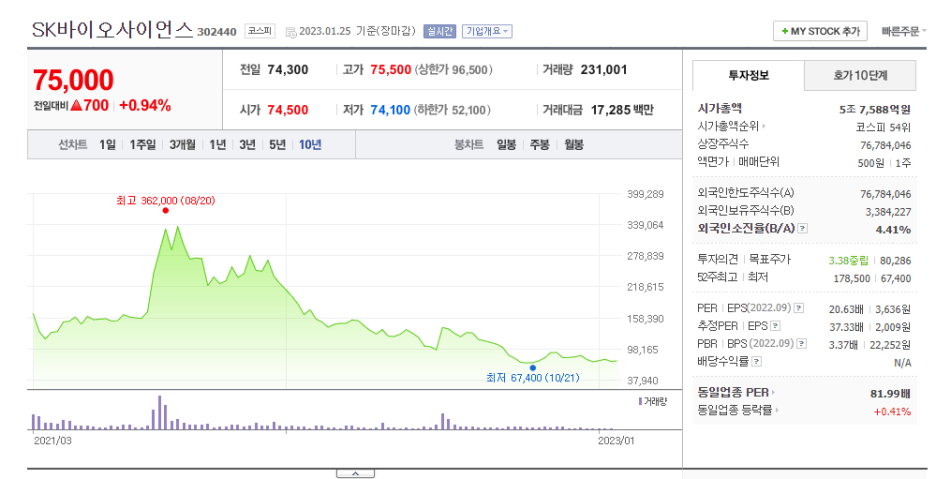
Task: Select the 1년 line chart period
Action: point(217,145)
